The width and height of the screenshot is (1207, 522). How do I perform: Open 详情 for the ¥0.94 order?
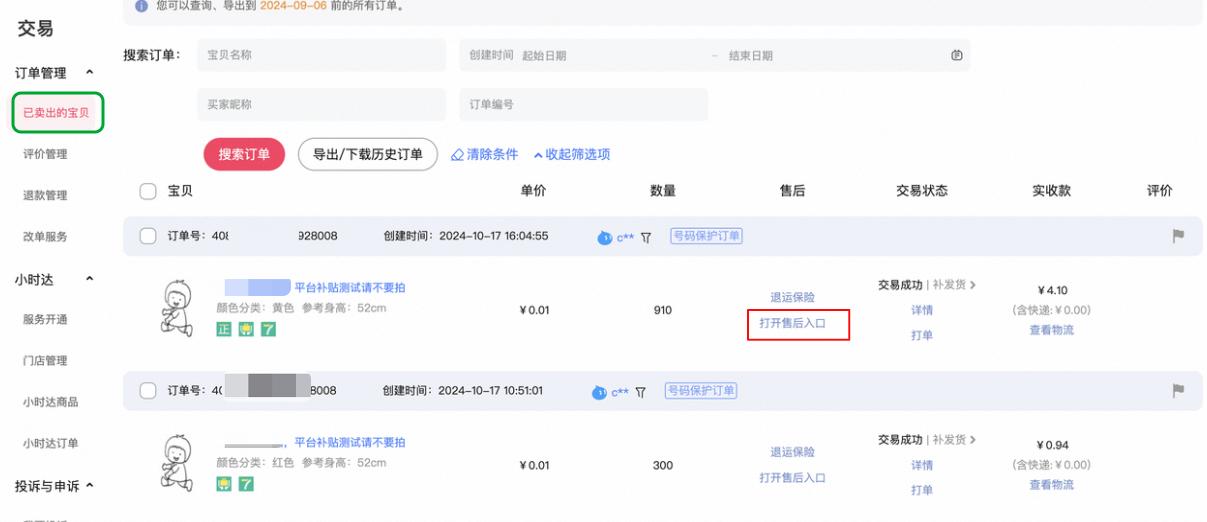(922, 465)
